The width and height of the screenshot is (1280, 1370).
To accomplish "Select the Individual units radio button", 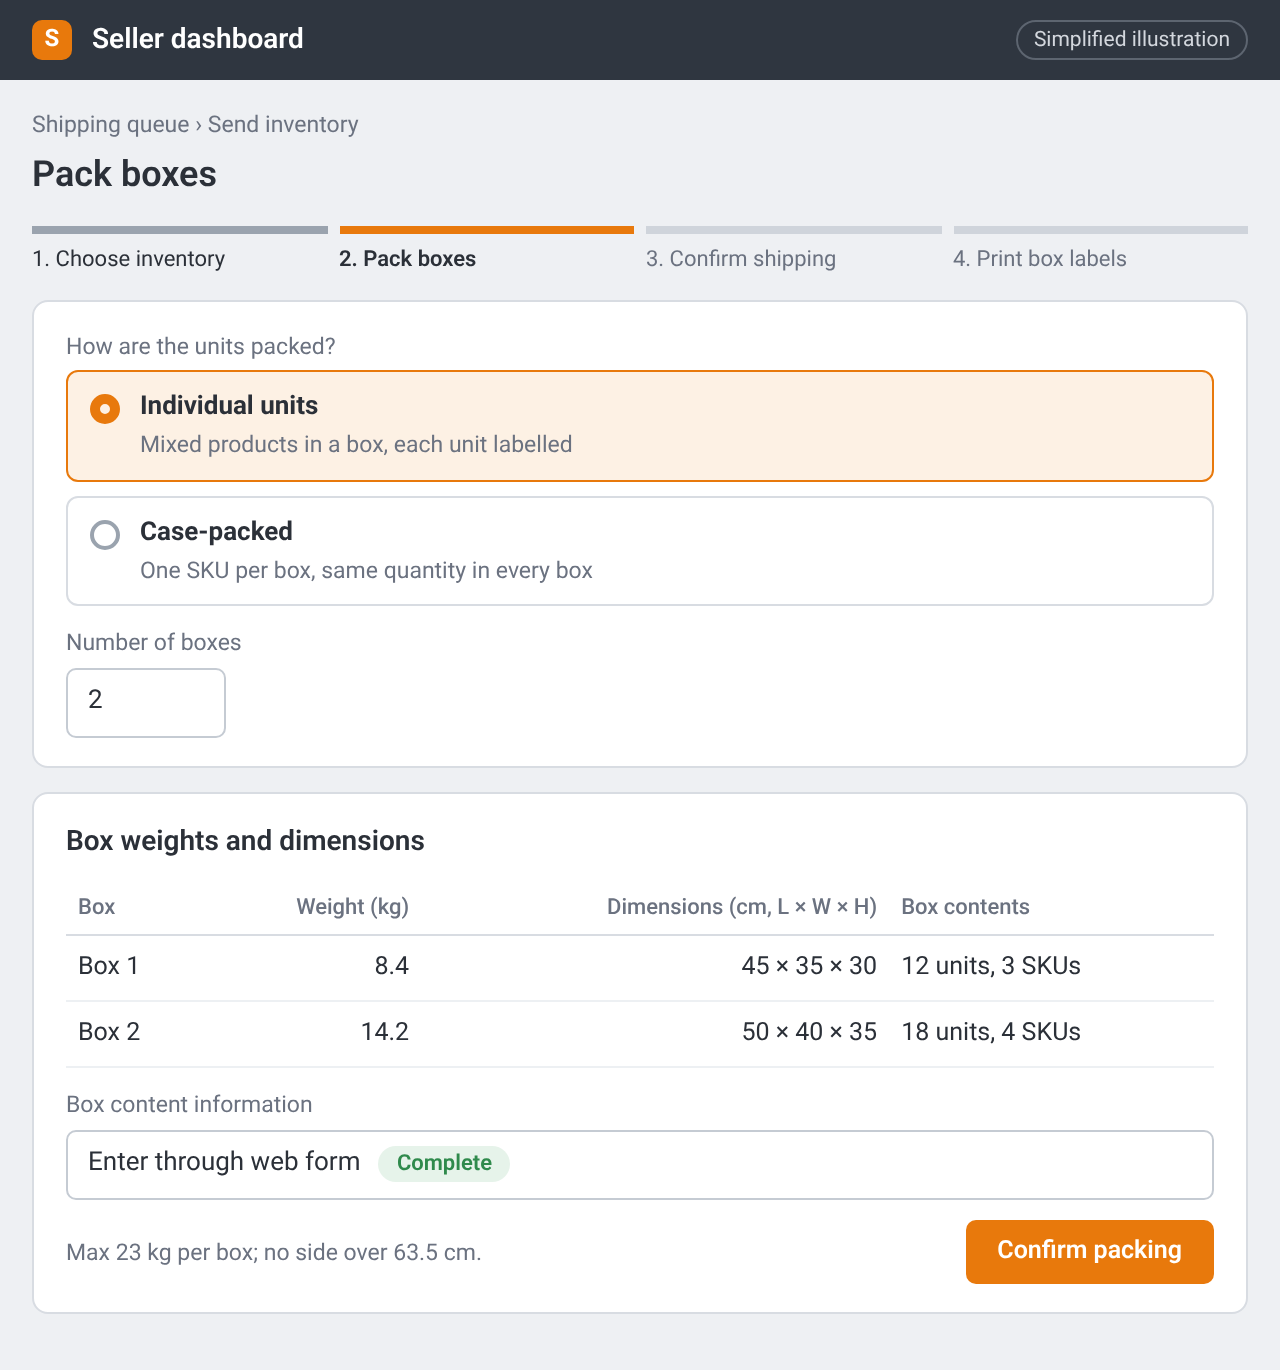I will point(105,409).
